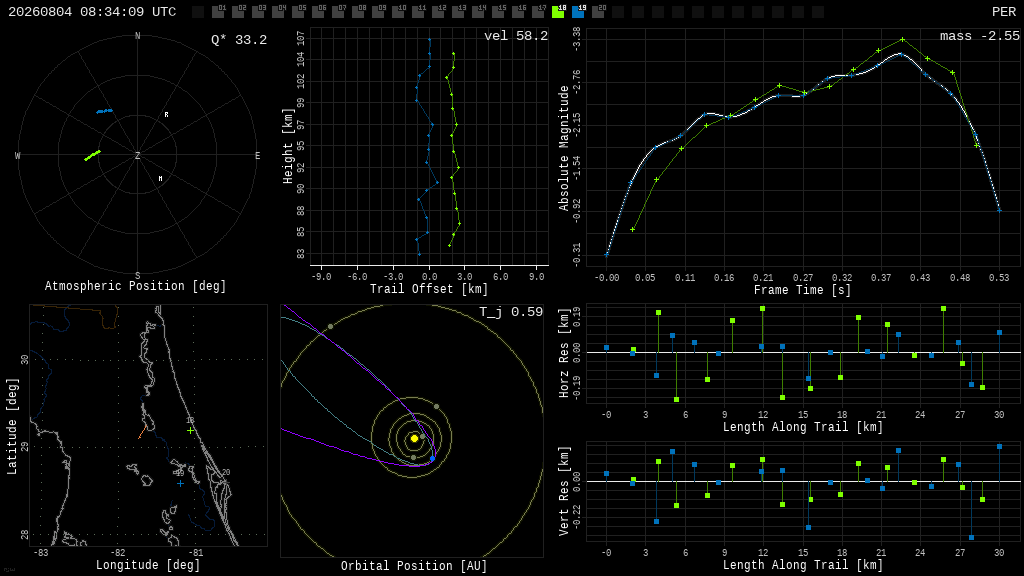The image size is (1024, 576).
Task: Select the blue station 19 indicator box
Action: [x=579, y=12]
